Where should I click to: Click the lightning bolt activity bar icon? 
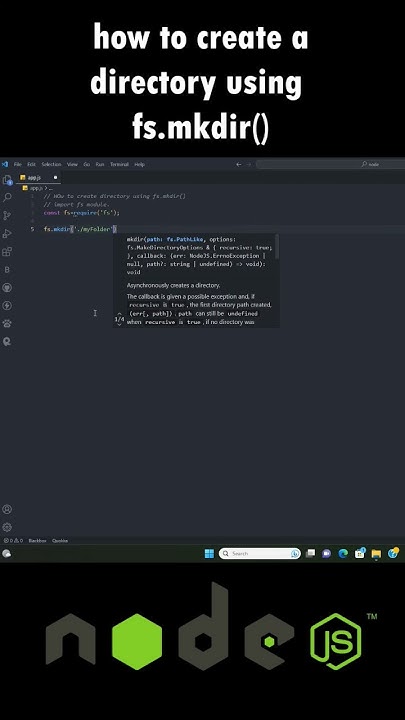coord(7,306)
